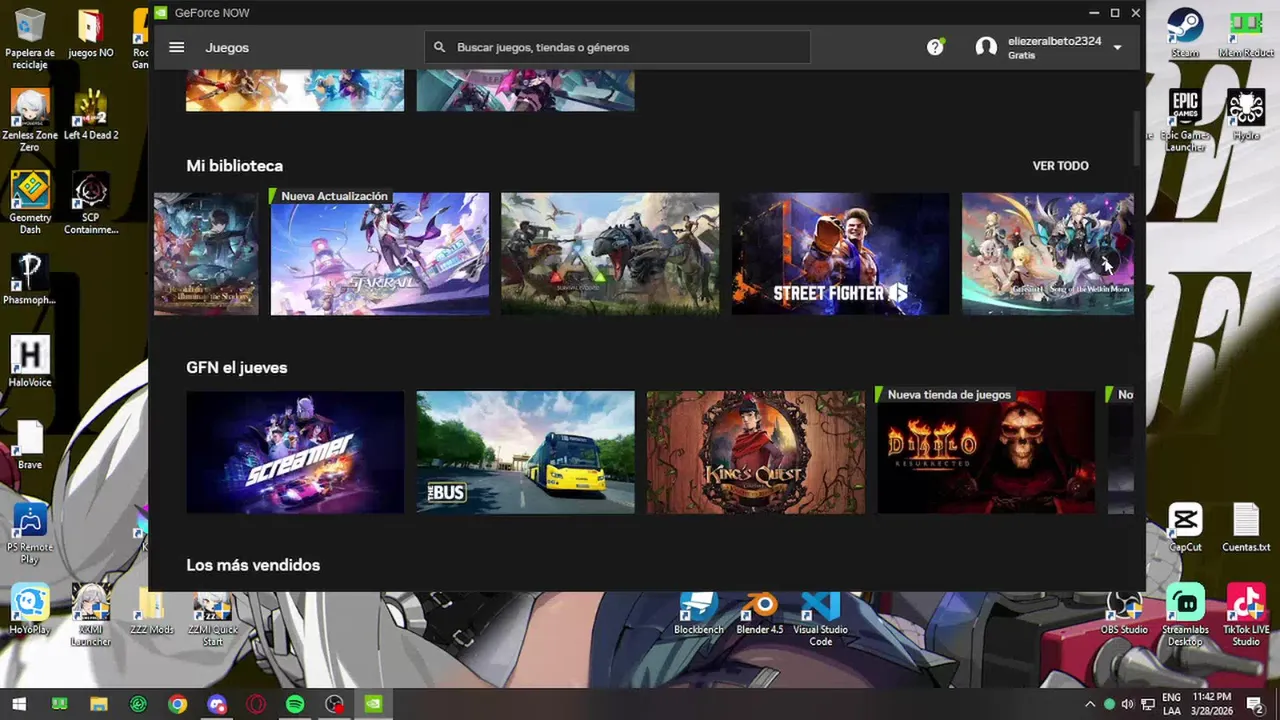Open PS Remote Play shortcut
This screenshot has width=1280, height=720.
pos(30,533)
